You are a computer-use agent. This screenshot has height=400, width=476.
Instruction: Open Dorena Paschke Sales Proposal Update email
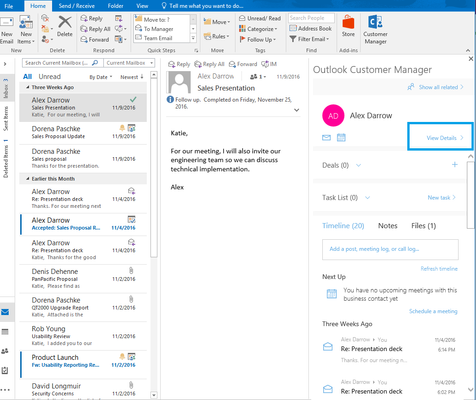pos(83,132)
